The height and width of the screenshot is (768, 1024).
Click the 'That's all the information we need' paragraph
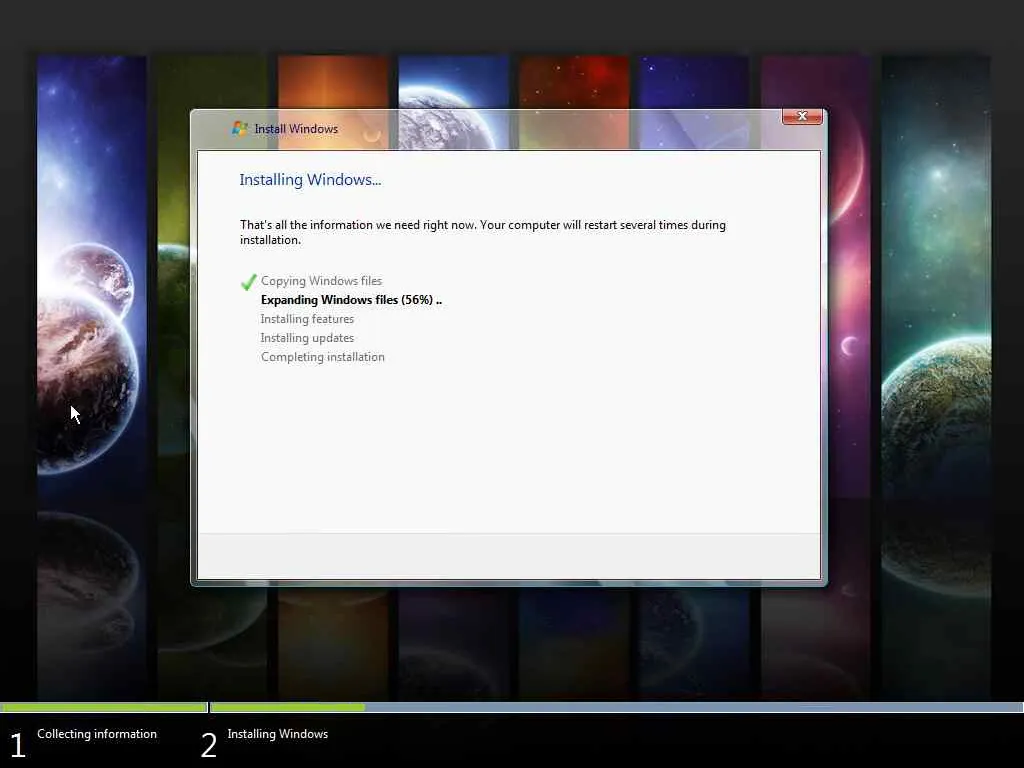[483, 232]
